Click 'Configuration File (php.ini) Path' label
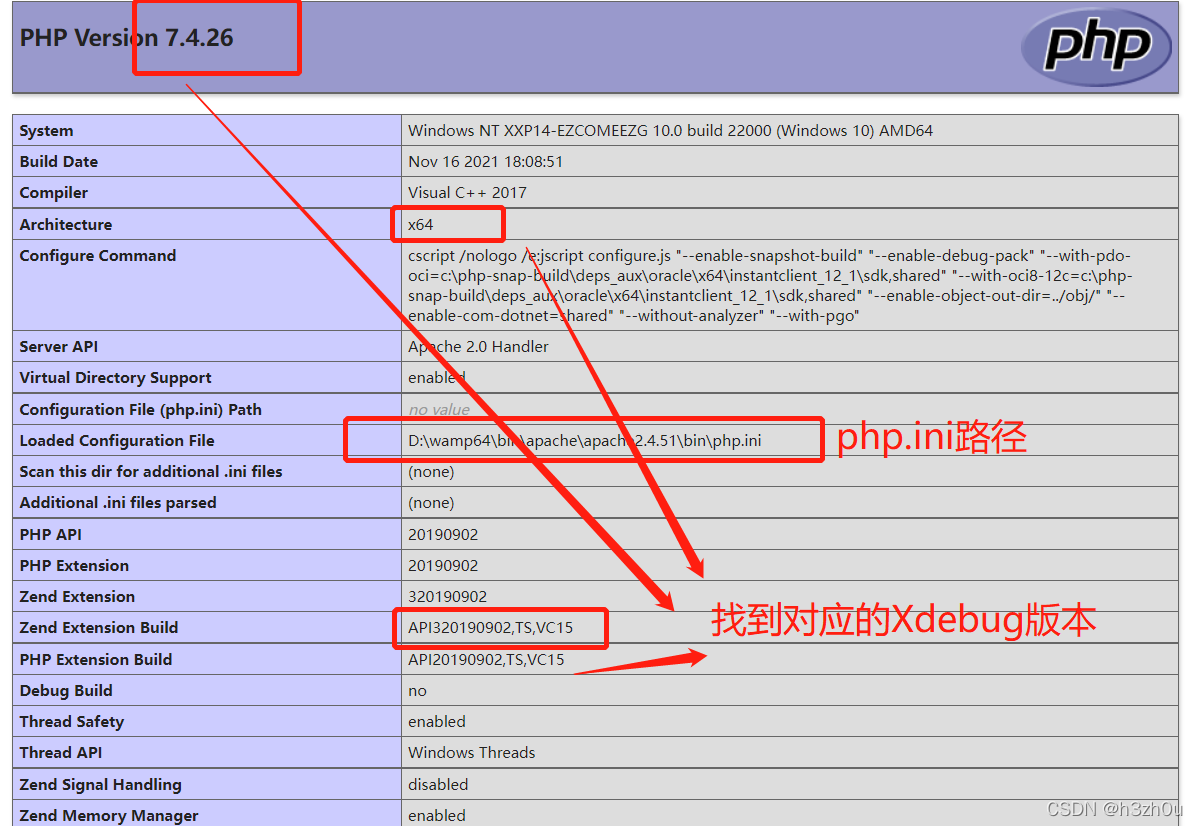The width and height of the screenshot is (1198, 826). pos(141,410)
